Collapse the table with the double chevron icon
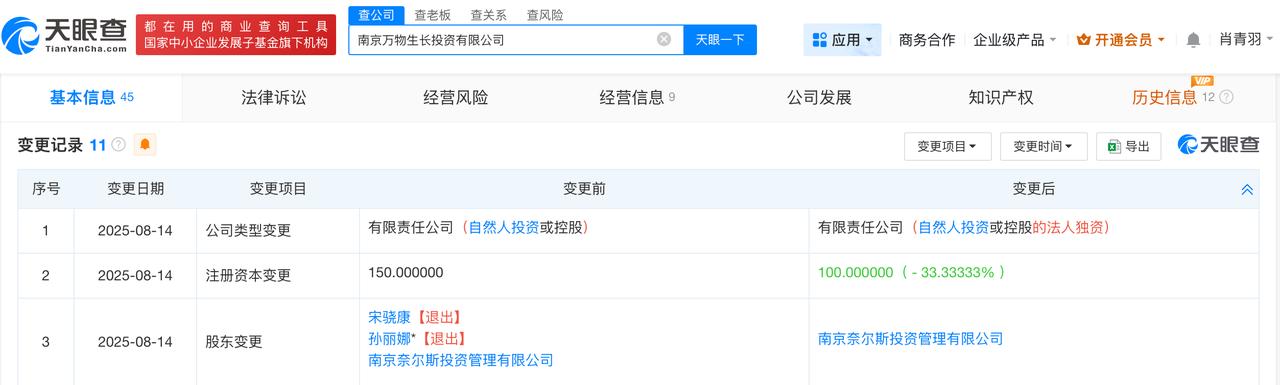This screenshot has height=385, width=1280. point(1247,189)
